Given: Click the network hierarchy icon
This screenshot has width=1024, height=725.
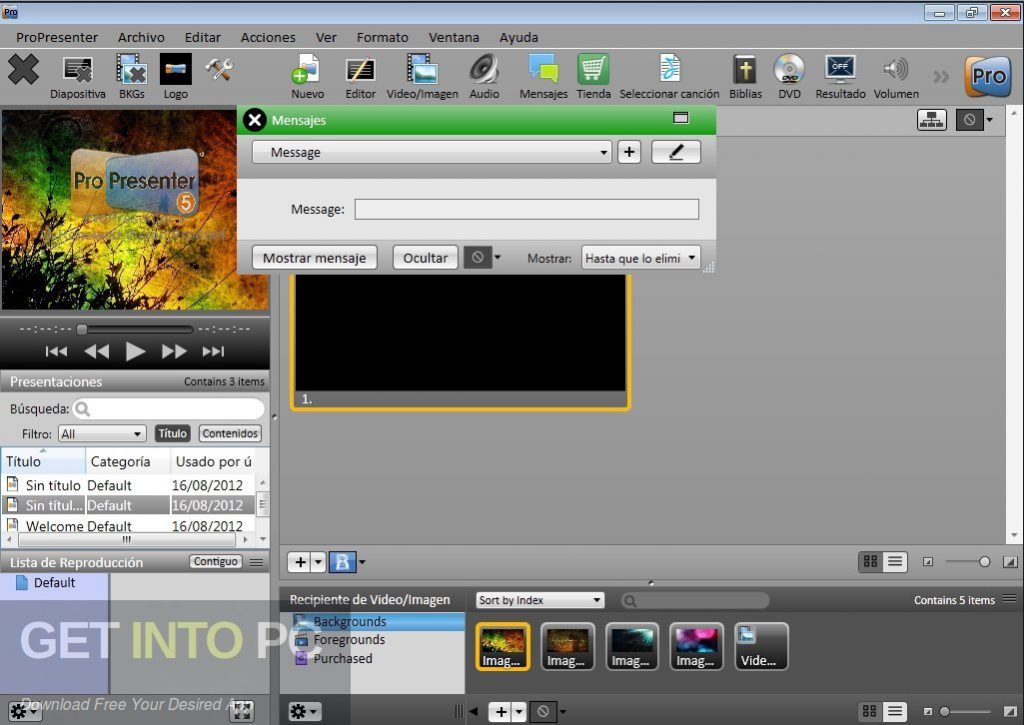Looking at the screenshot, I should click(x=931, y=120).
